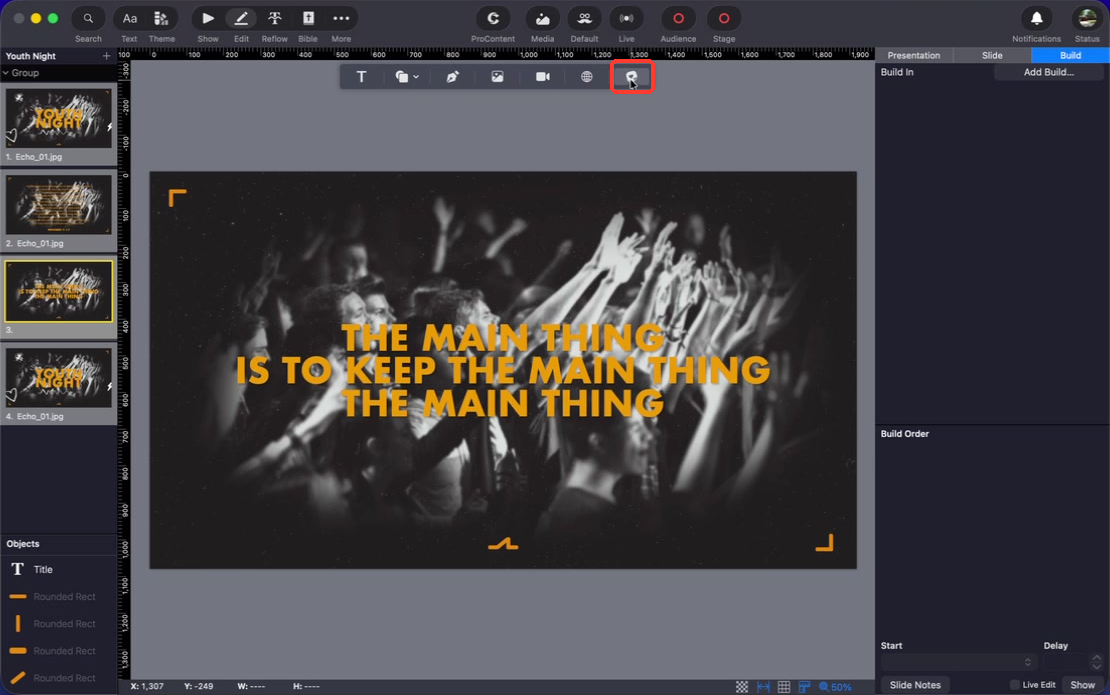Switch to Show mode
Image resolution: width=1110 pixels, height=695 pixels.
click(x=207, y=19)
